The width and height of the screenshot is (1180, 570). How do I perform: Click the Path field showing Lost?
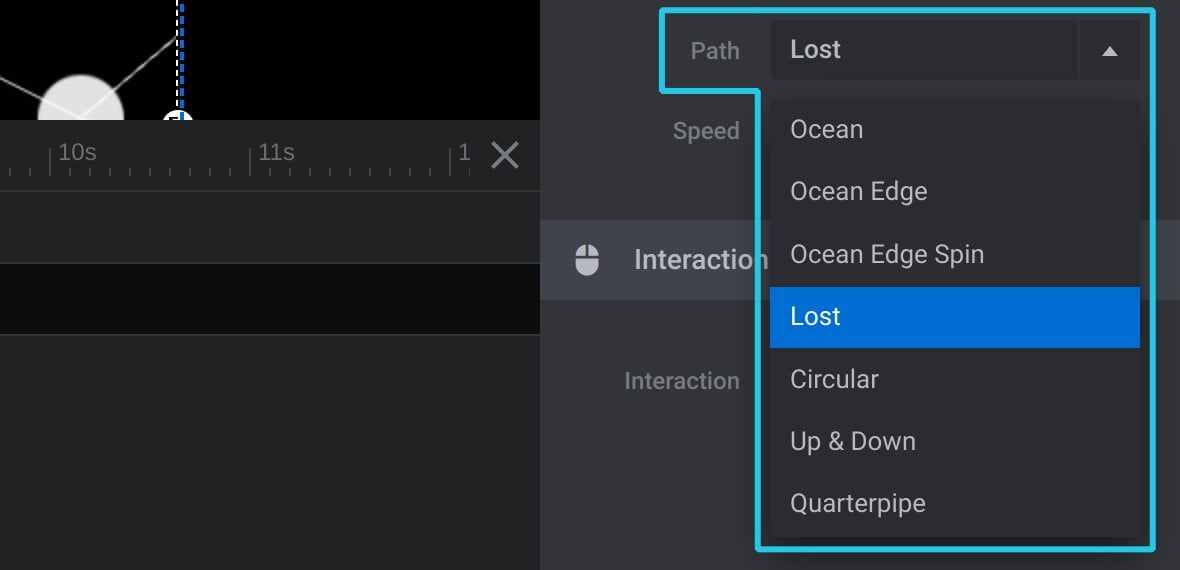click(x=924, y=50)
